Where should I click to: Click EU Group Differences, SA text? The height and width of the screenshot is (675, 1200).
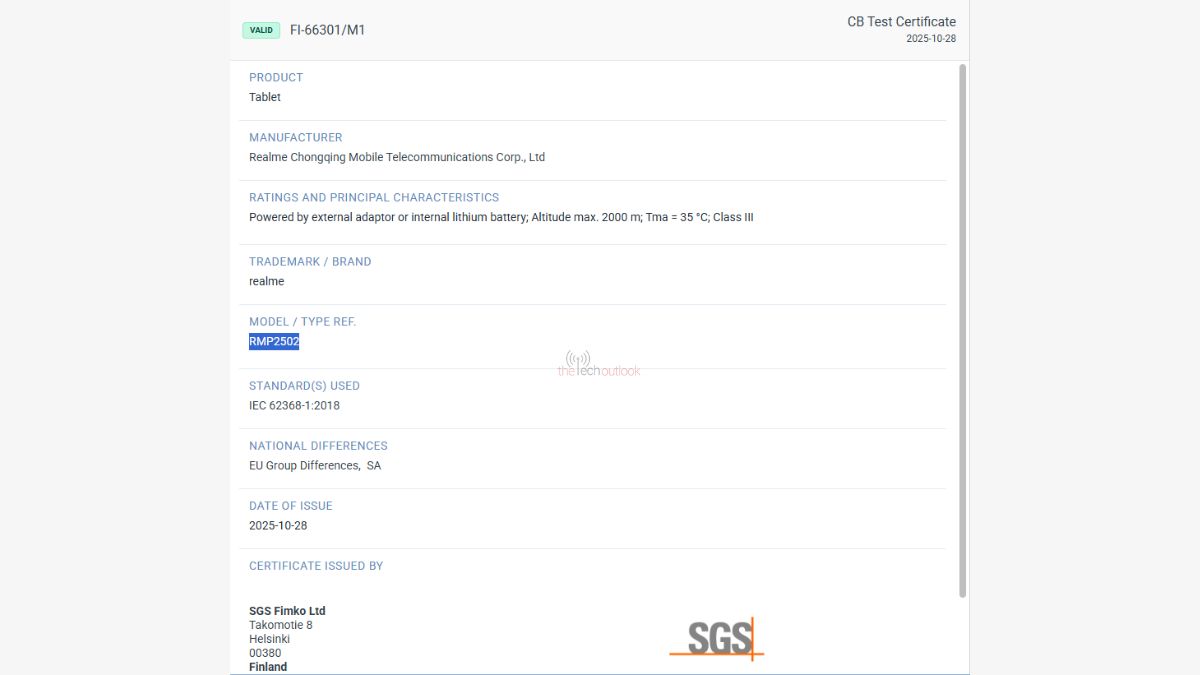tap(315, 465)
